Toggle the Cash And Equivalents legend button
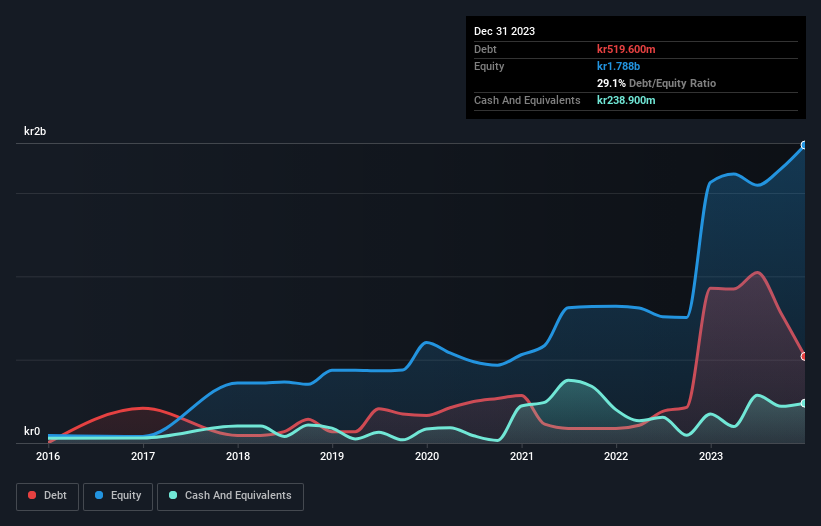 [230, 496]
